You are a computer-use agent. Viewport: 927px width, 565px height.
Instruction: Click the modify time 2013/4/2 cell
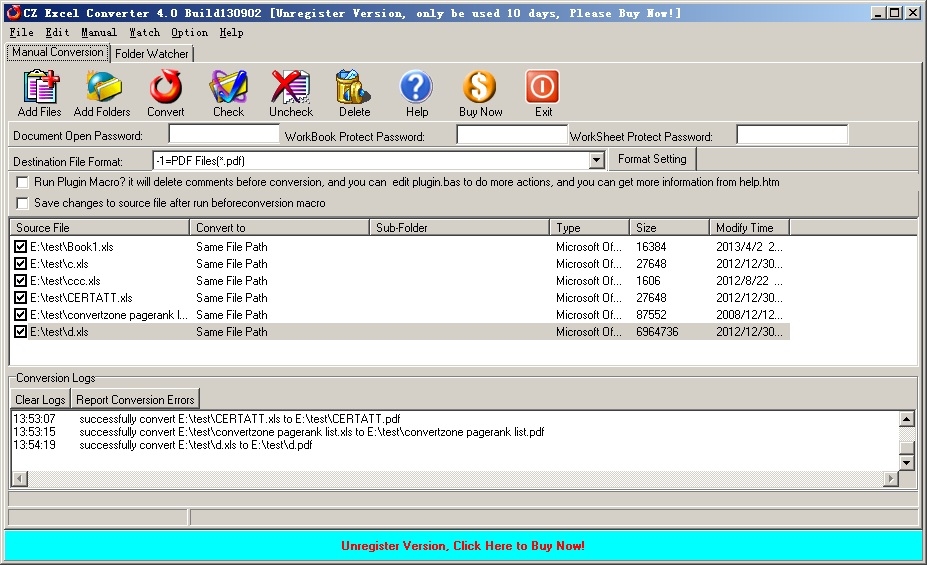pyautogui.click(x=749, y=246)
